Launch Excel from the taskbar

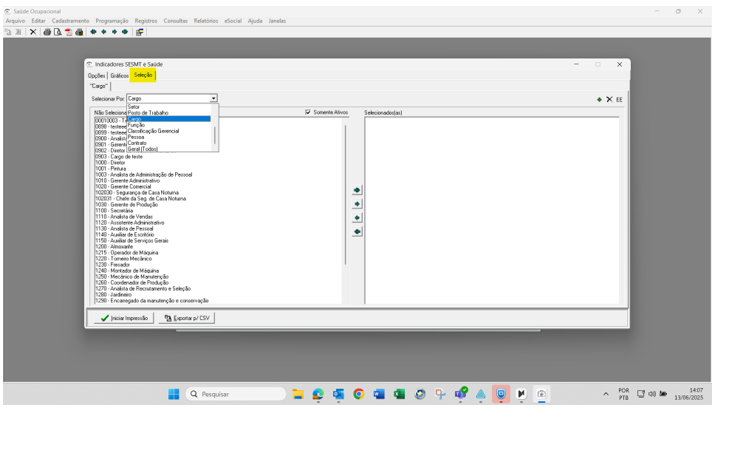coord(399,394)
